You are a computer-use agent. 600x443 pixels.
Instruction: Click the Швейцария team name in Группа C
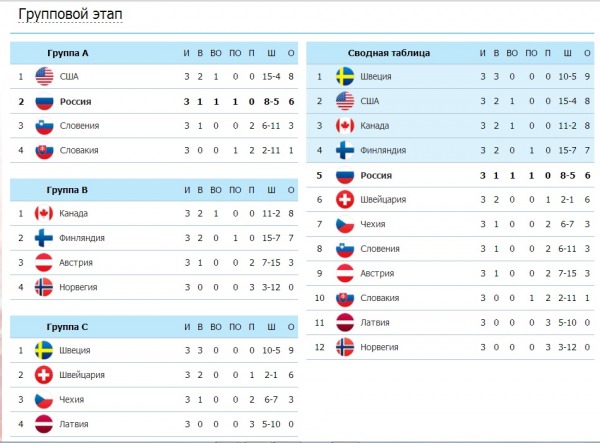click(82, 375)
